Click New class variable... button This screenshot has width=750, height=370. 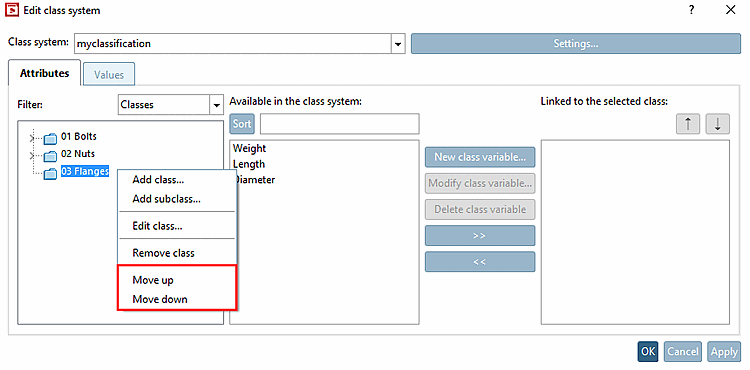pos(480,157)
